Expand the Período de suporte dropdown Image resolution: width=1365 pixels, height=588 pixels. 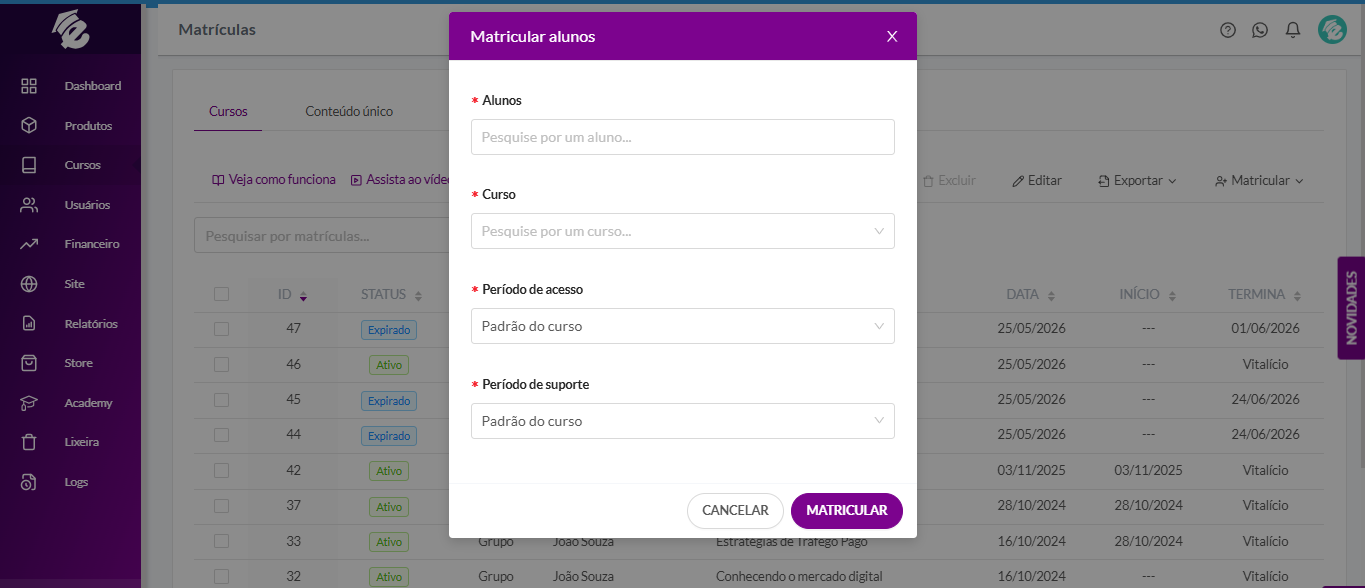pyautogui.click(x=683, y=421)
